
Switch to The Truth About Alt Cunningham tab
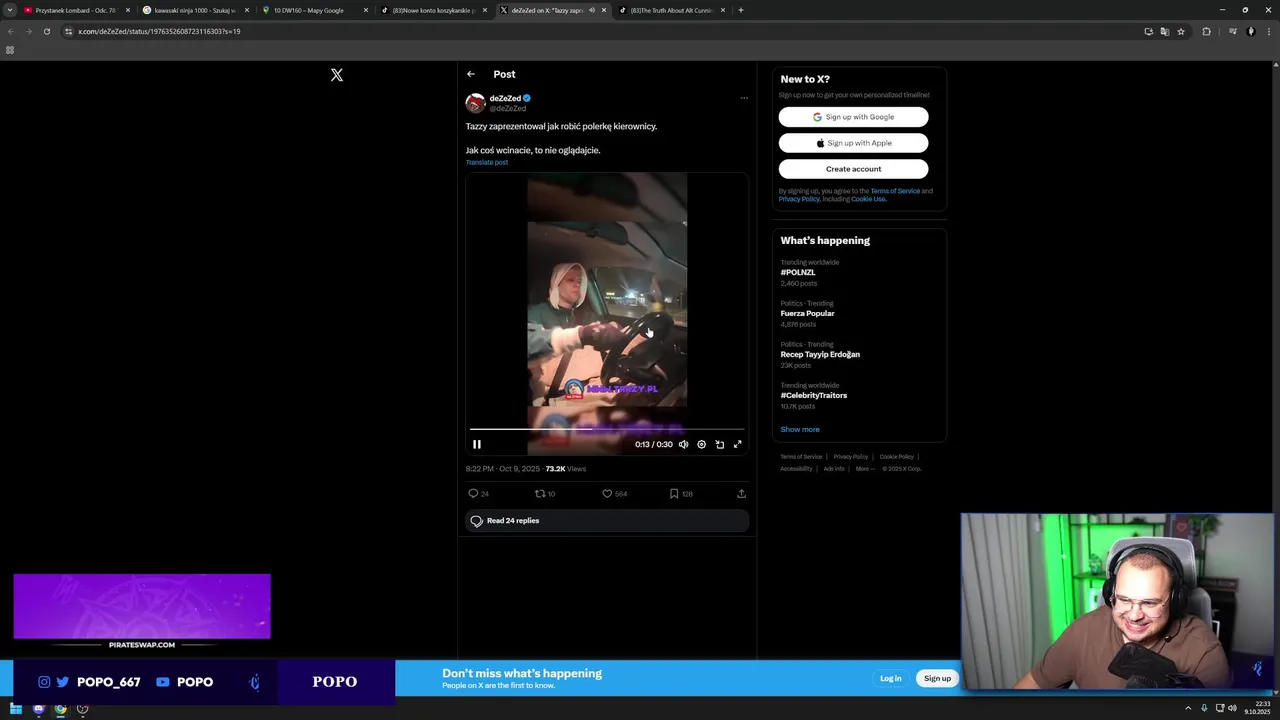671,10
